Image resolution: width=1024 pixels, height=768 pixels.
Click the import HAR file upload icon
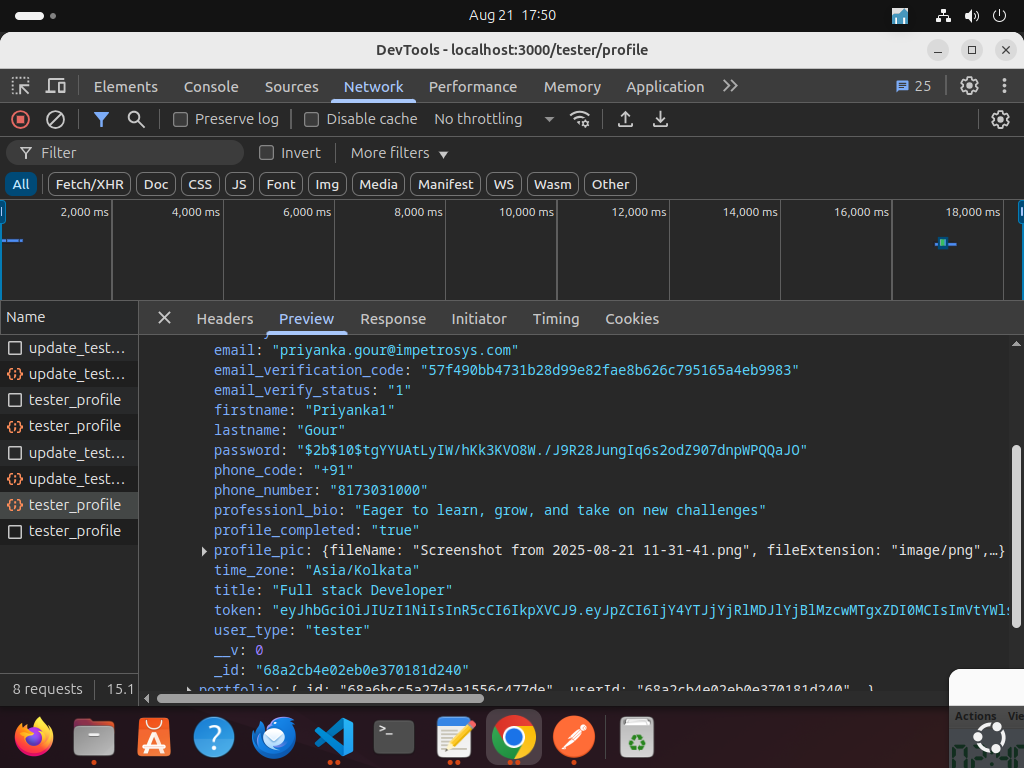coord(625,119)
